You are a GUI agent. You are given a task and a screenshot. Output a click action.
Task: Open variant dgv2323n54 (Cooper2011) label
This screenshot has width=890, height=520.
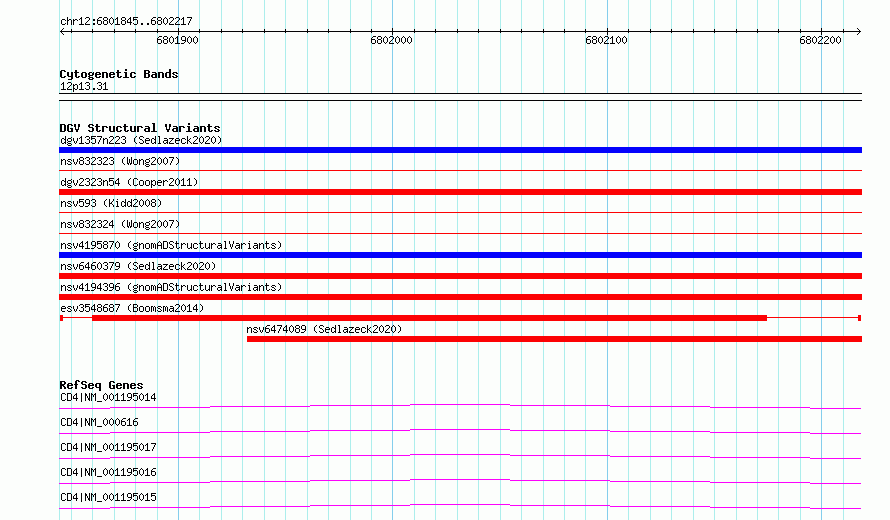pyautogui.click(x=129, y=182)
